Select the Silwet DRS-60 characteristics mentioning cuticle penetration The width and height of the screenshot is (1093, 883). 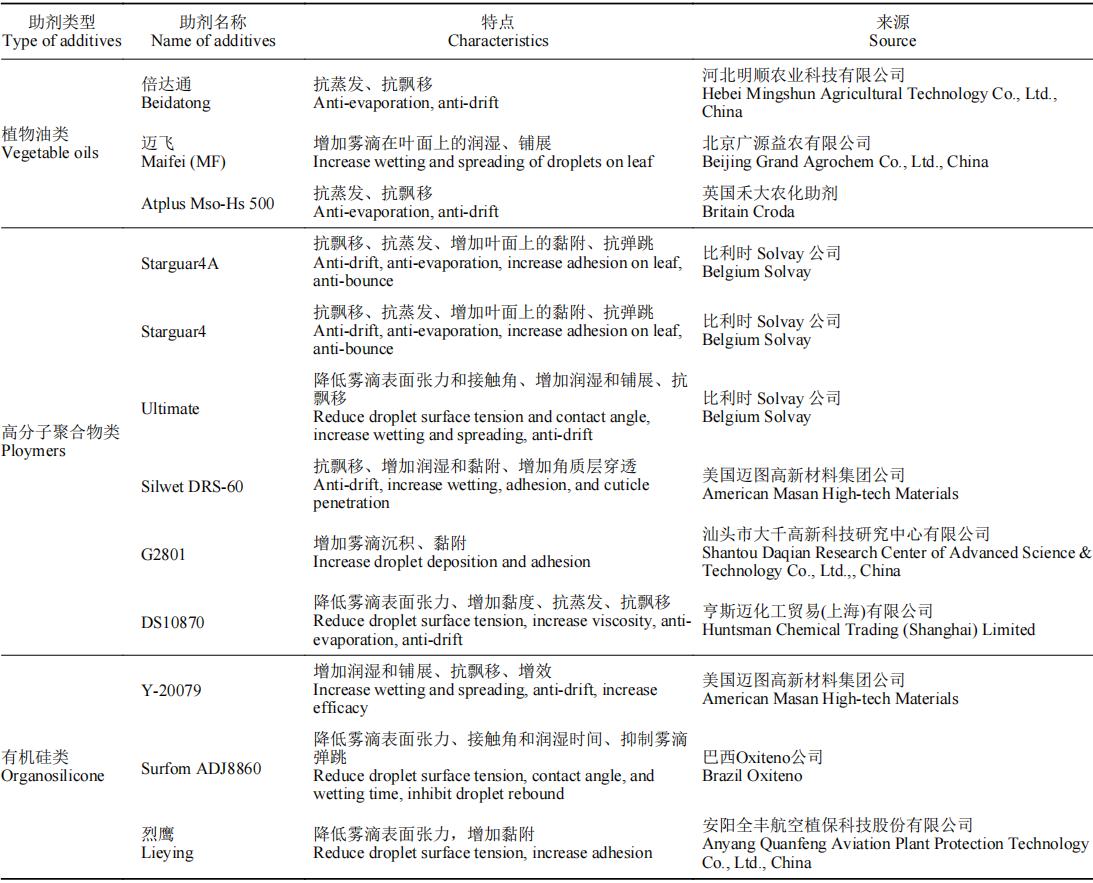click(482, 484)
